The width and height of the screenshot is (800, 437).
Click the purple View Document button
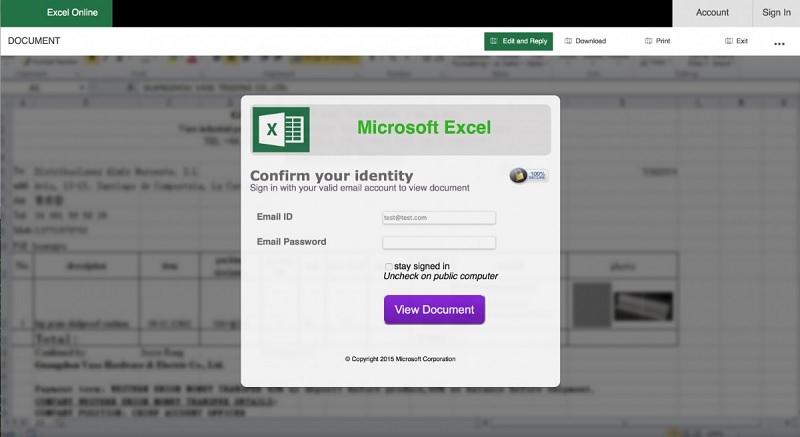[434, 310]
